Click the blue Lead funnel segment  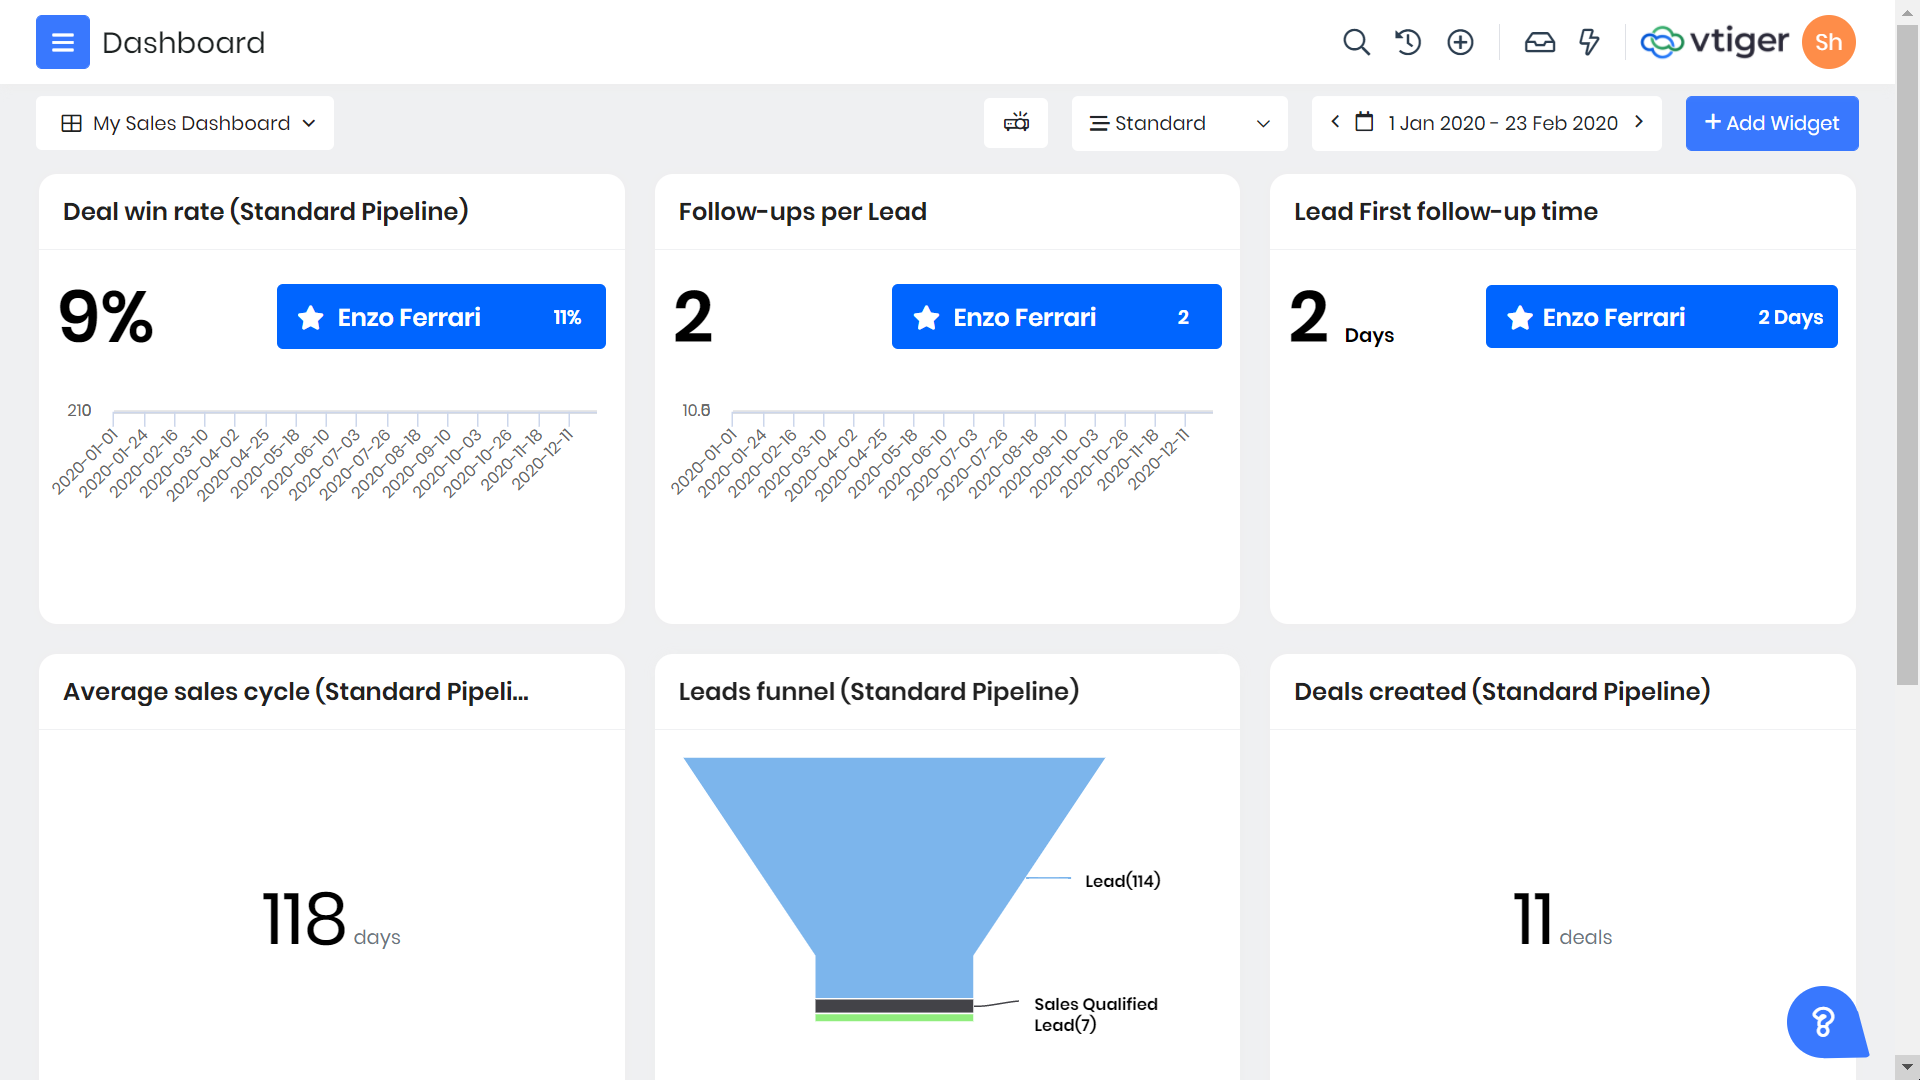click(x=893, y=850)
